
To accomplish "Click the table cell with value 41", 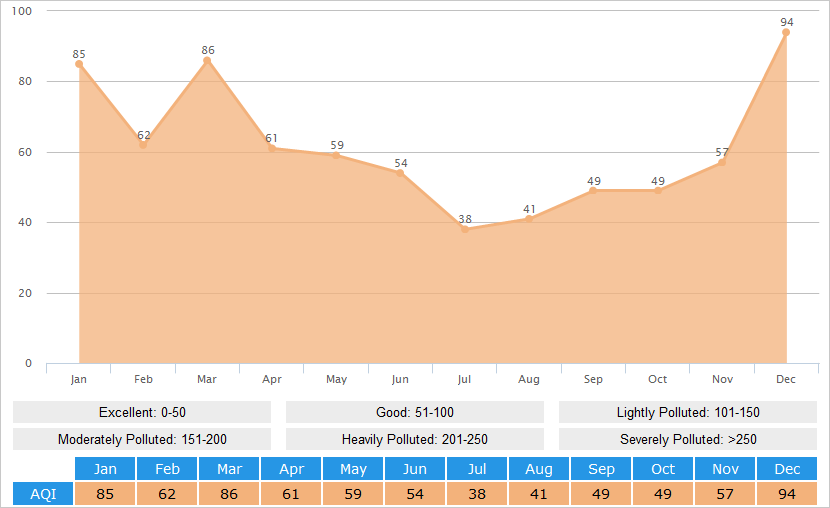I will [539, 494].
